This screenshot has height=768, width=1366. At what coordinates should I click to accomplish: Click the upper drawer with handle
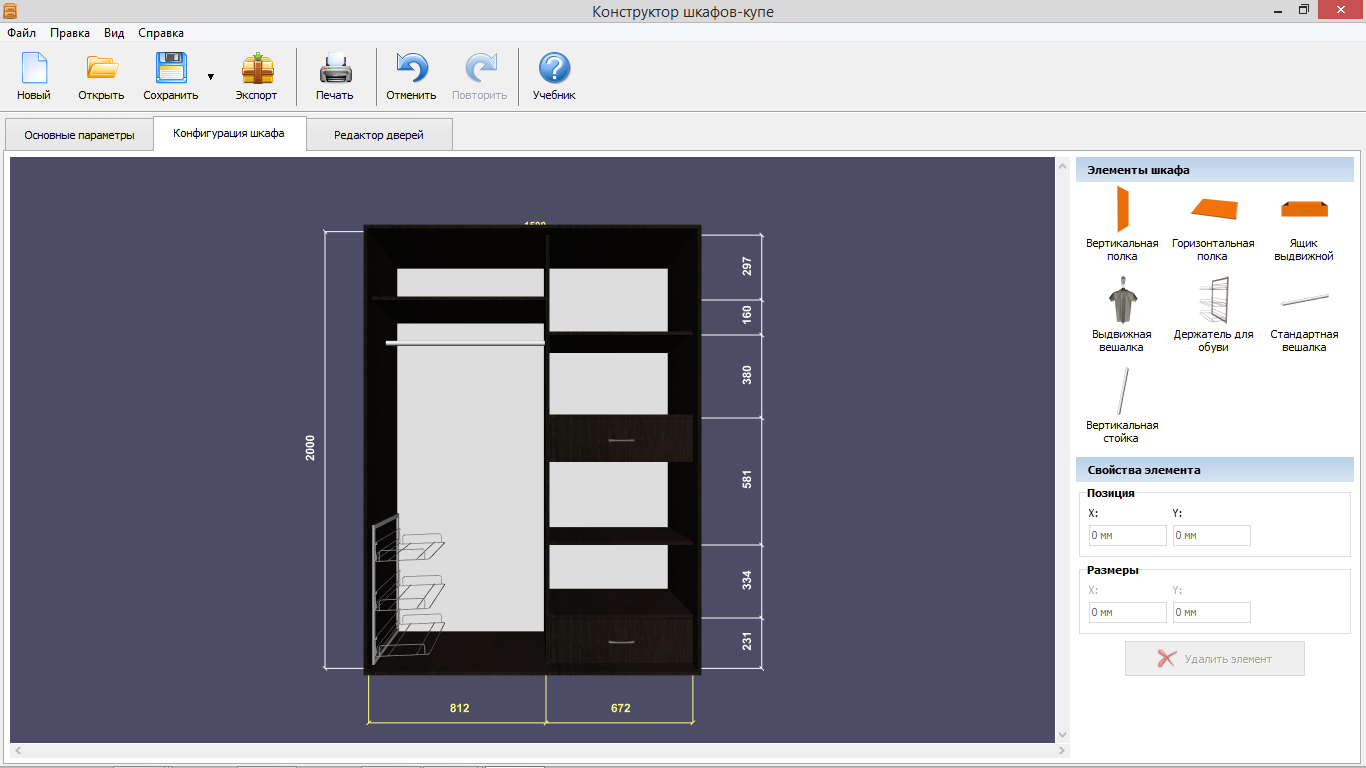621,438
